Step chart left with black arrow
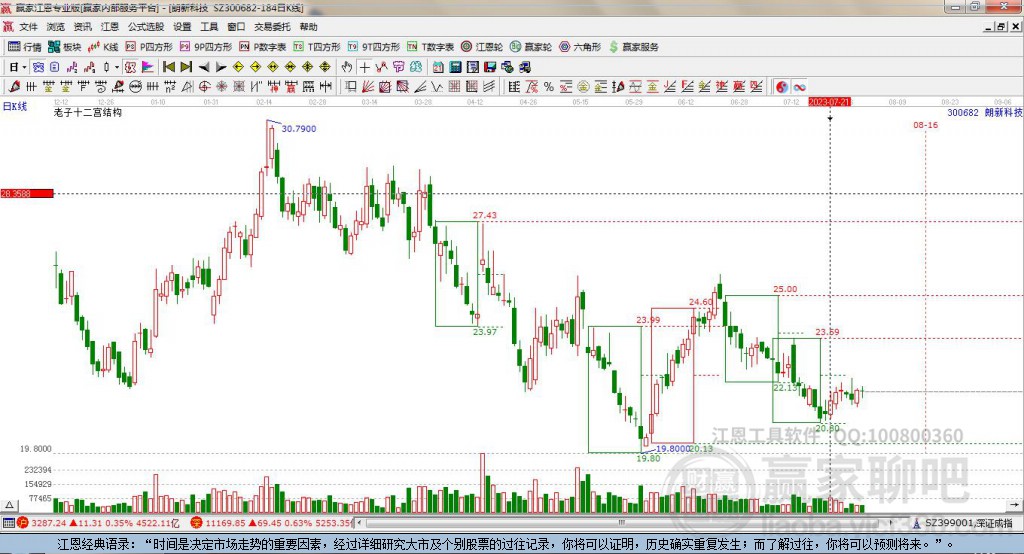Screen dimensions: 1024x554 click(204, 67)
